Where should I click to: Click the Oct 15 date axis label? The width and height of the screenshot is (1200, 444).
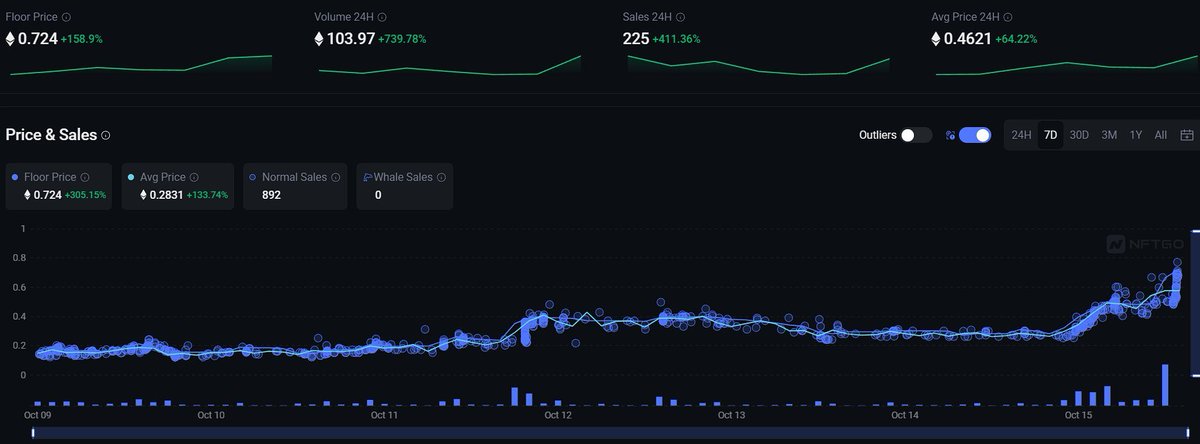pyautogui.click(x=1078, y=414)
